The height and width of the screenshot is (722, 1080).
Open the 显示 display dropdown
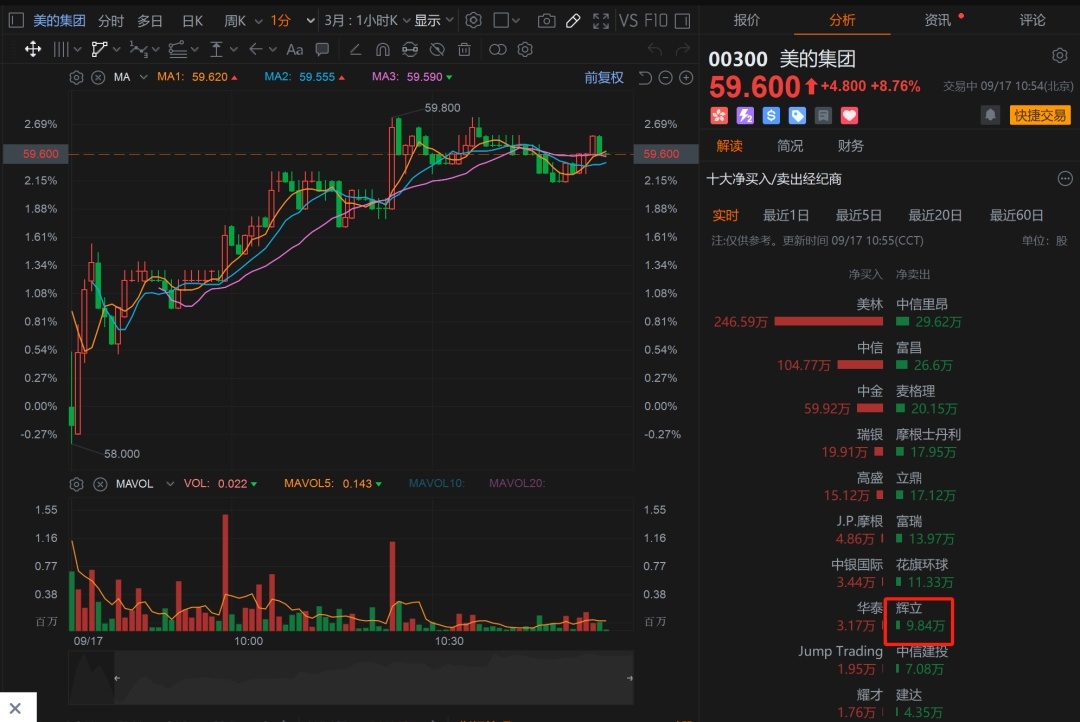[434, 20]
